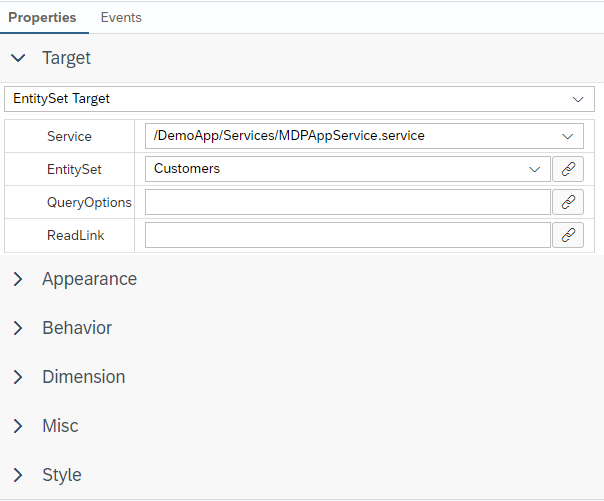The width and height of the screenshot is (604, 501).
Task: Click the ReadLink property label
Action: coord(75,235)
